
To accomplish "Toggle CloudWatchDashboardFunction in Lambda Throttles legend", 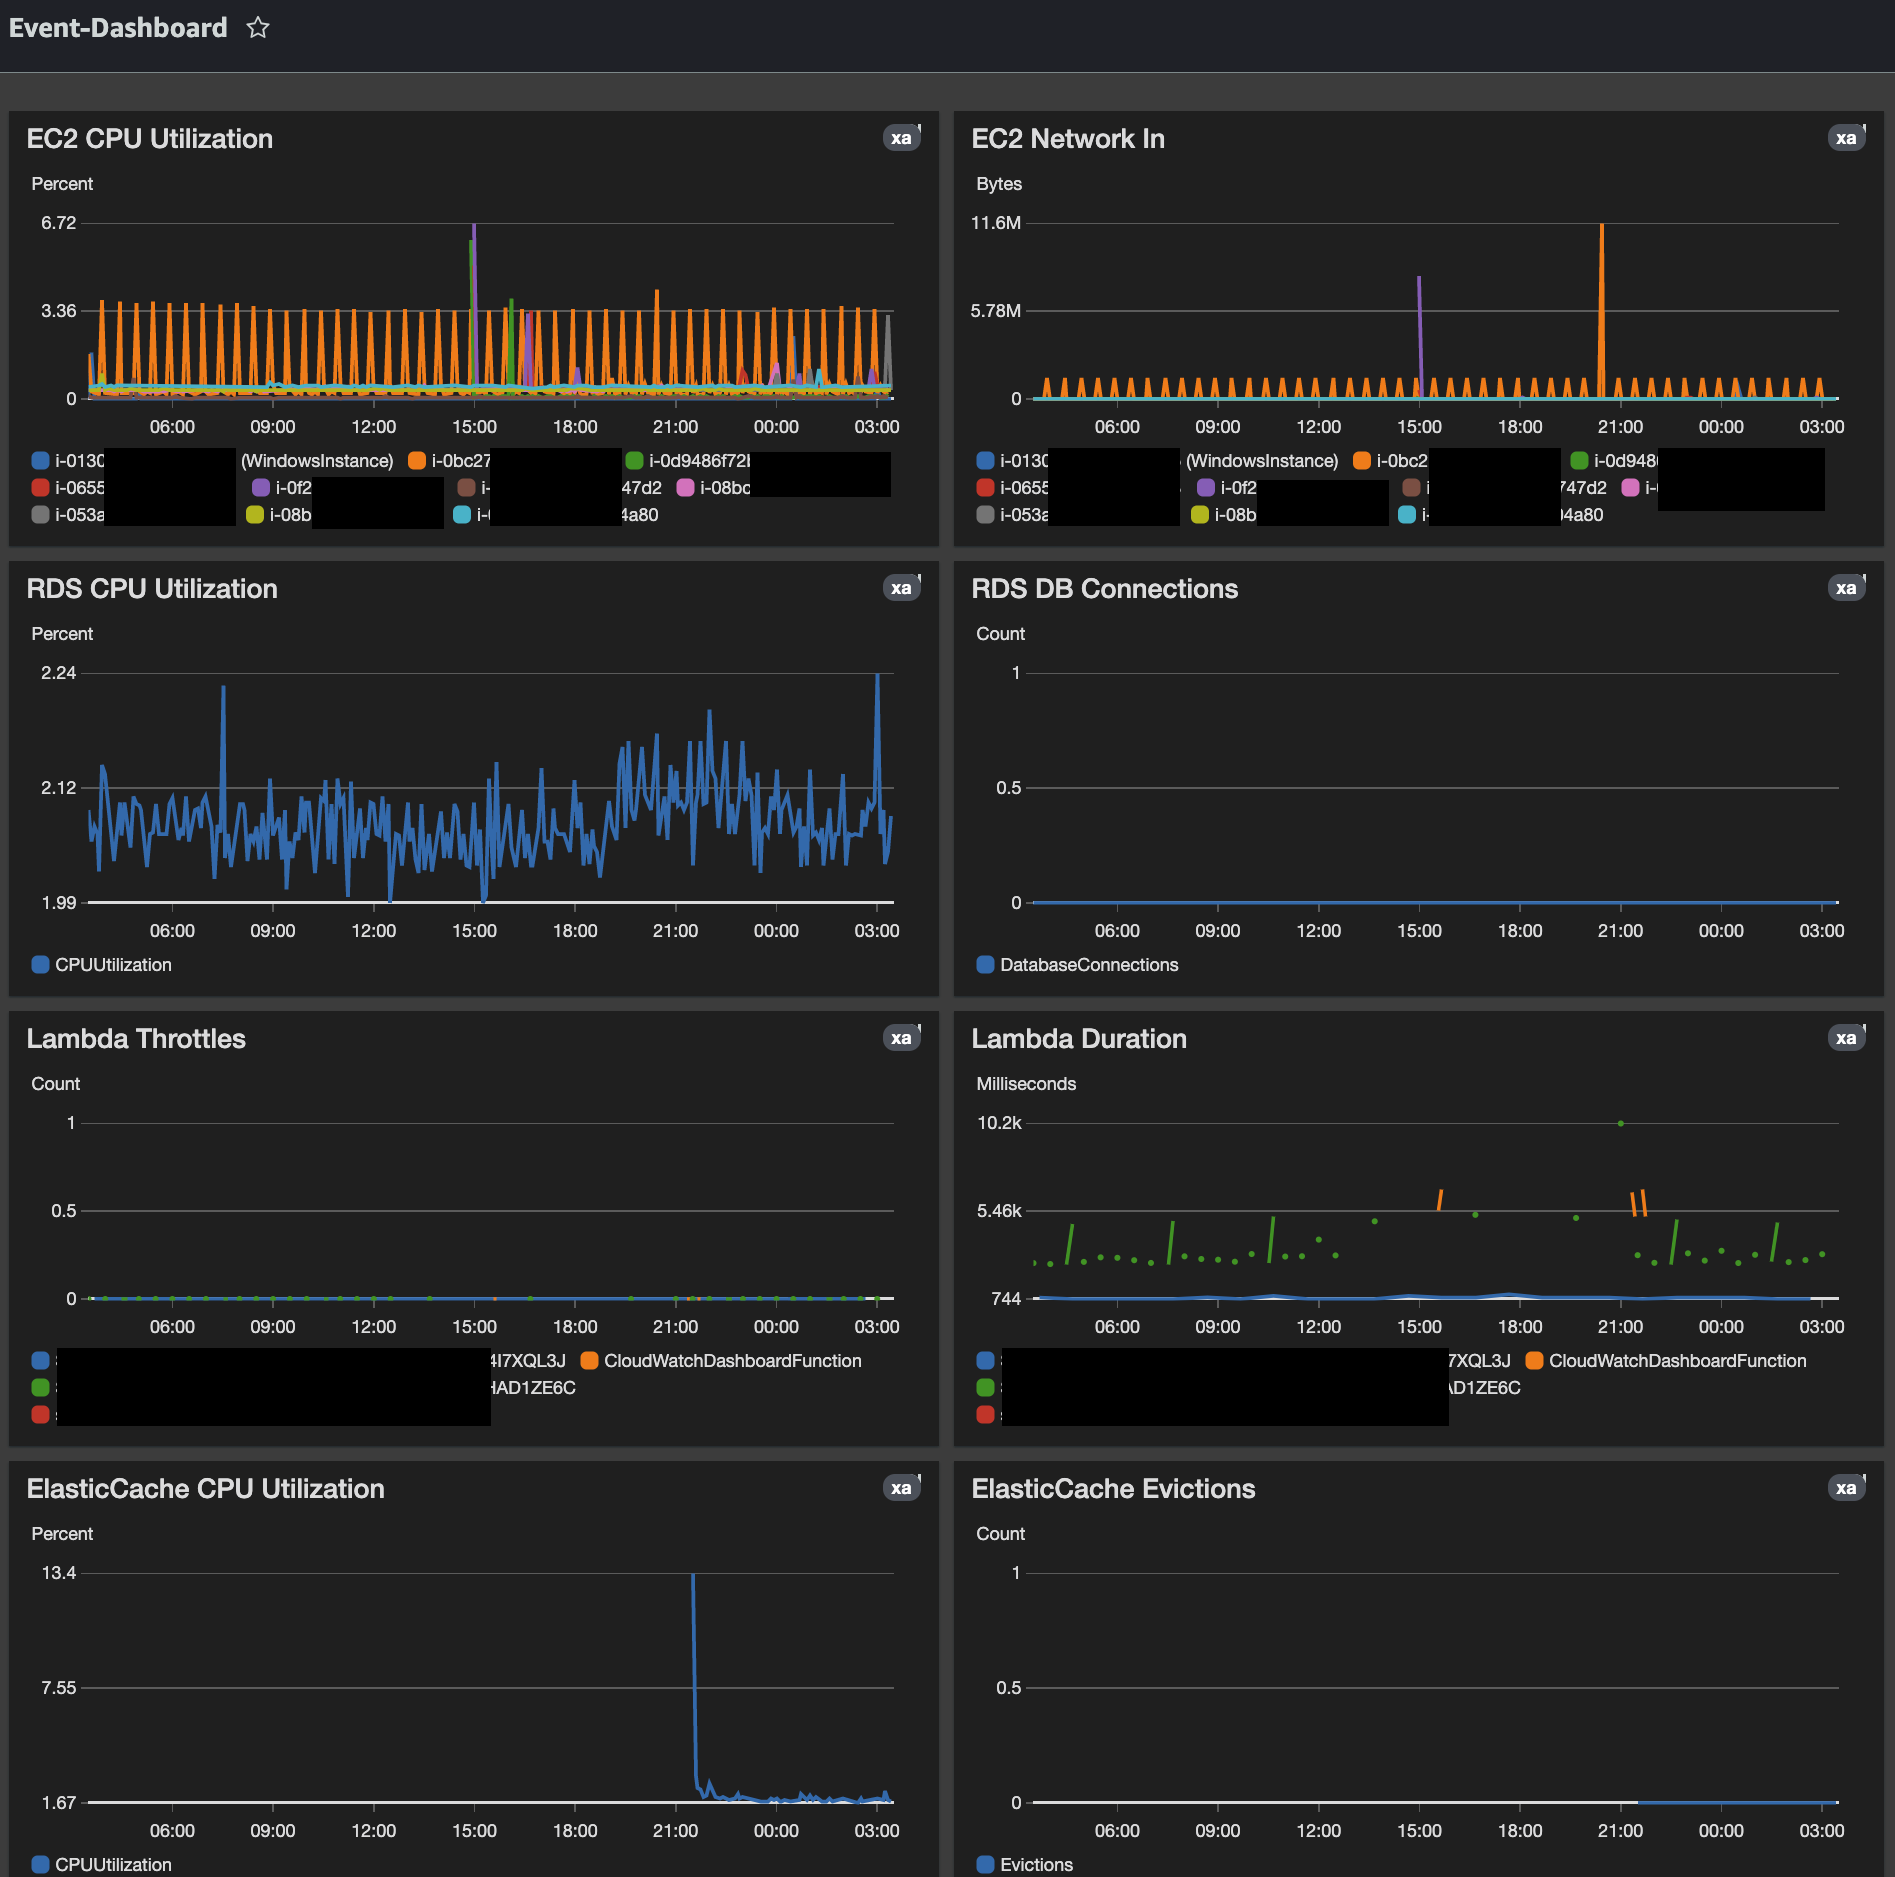I will click(x=731, y=1361).
